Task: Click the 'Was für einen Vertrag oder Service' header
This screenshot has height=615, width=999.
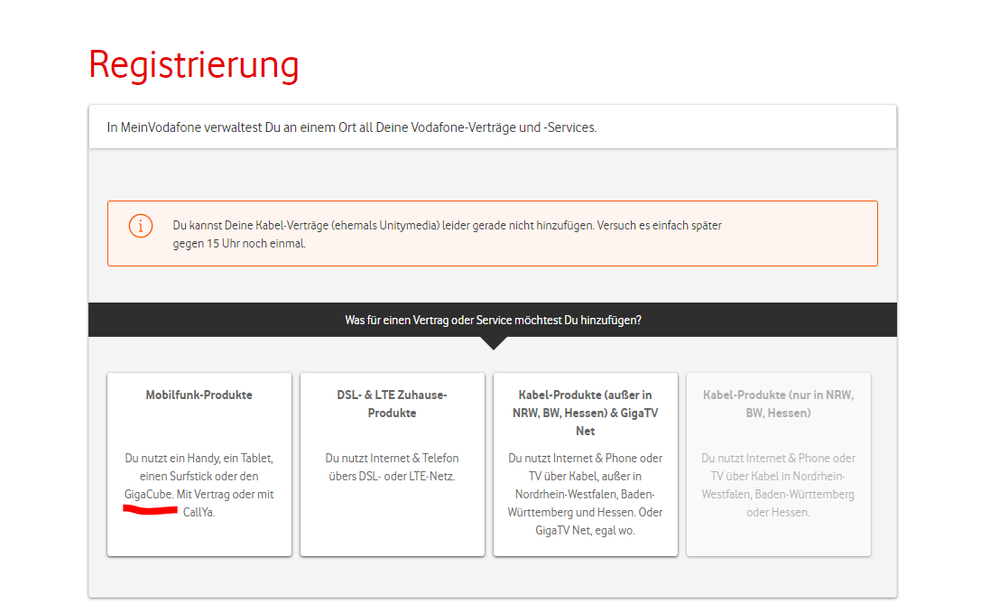Action: (x=493, y=320)
